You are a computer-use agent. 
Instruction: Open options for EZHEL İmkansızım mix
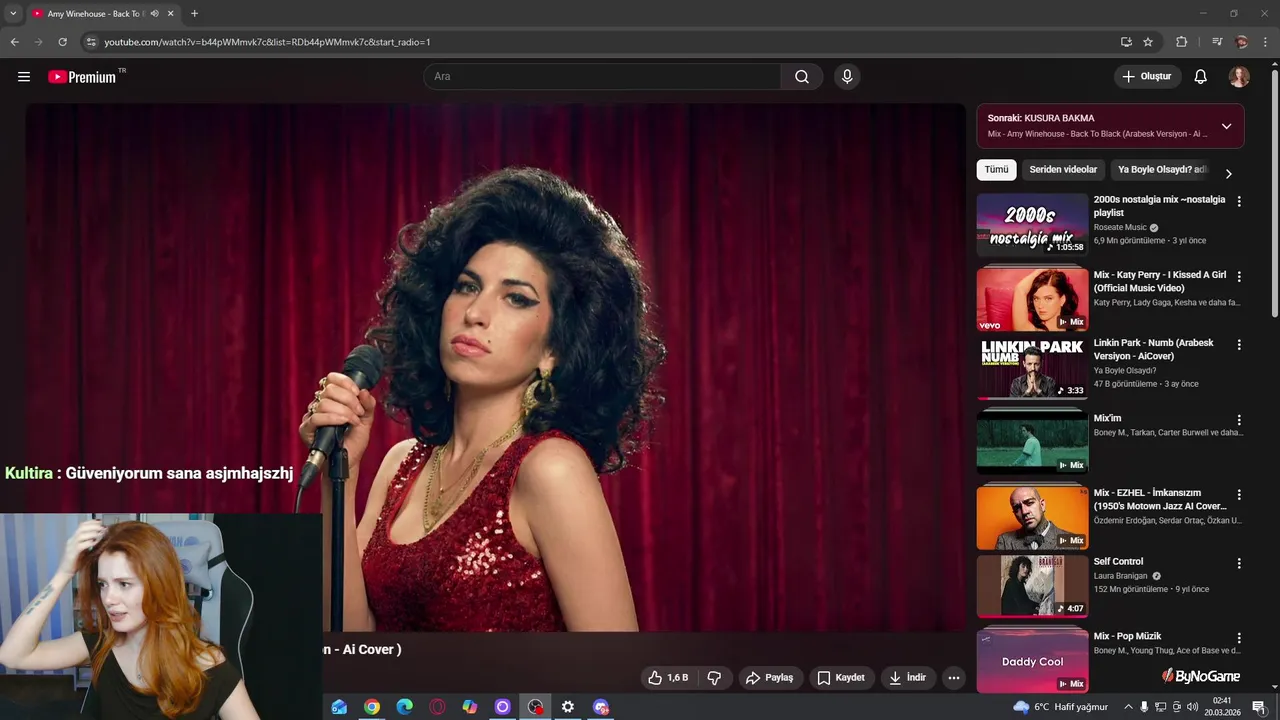pyautogui.click(x=1239, y=495)
